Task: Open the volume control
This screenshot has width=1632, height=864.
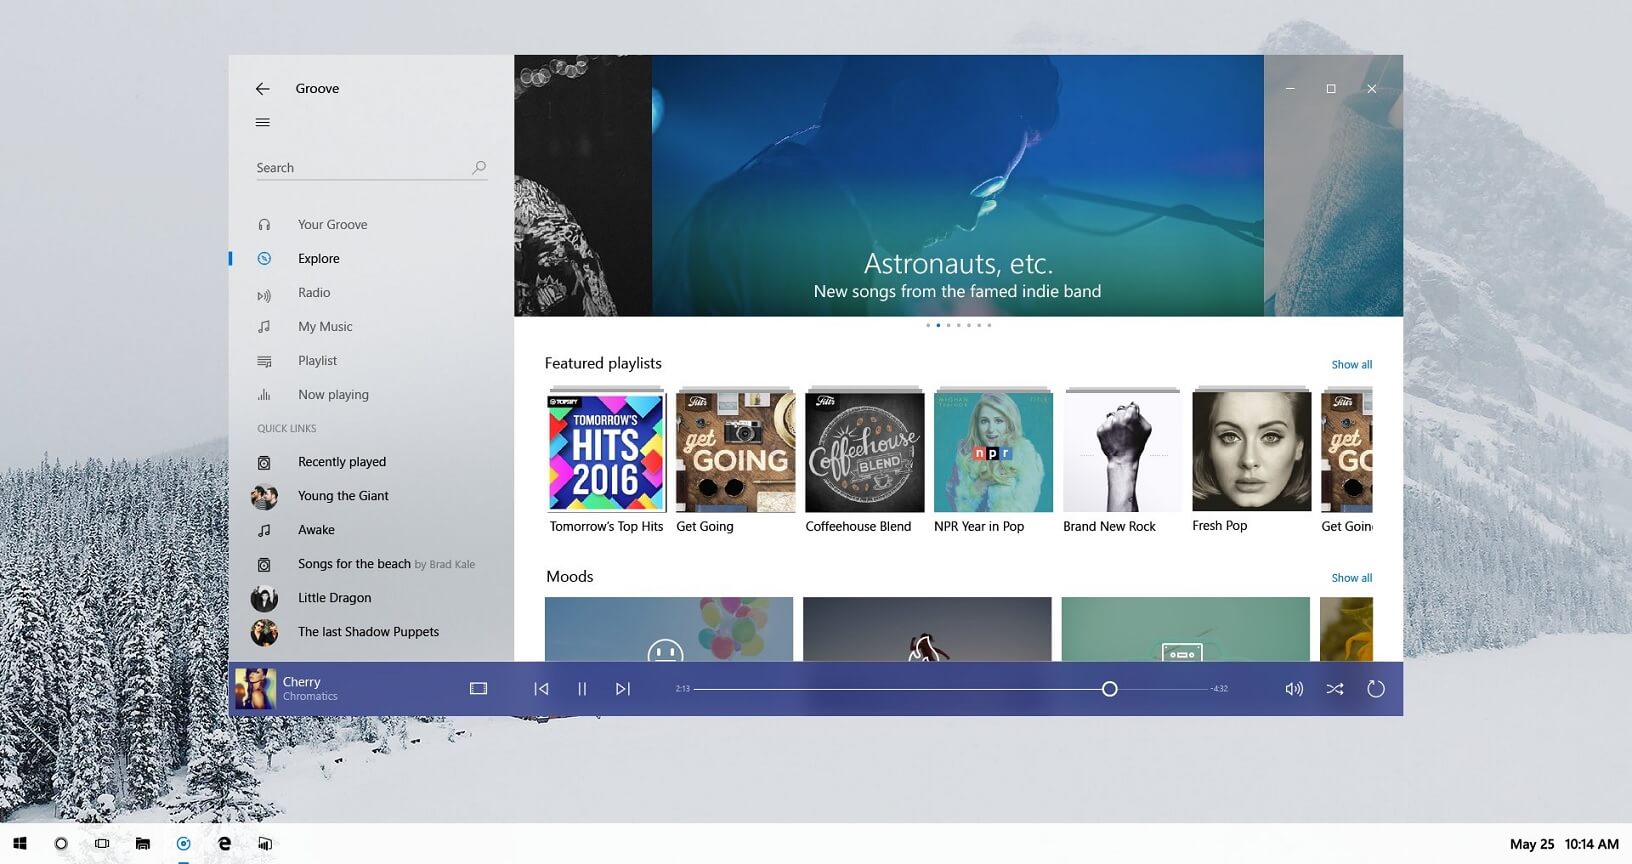Action: pyautogui.click(x=1294, y=689)
